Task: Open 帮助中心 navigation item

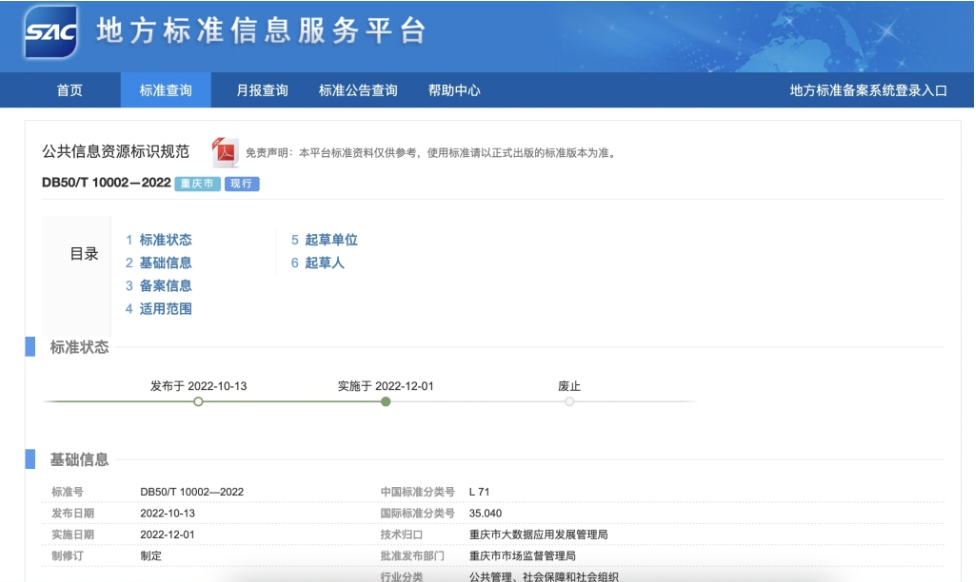Action: (x=454, y=90)
